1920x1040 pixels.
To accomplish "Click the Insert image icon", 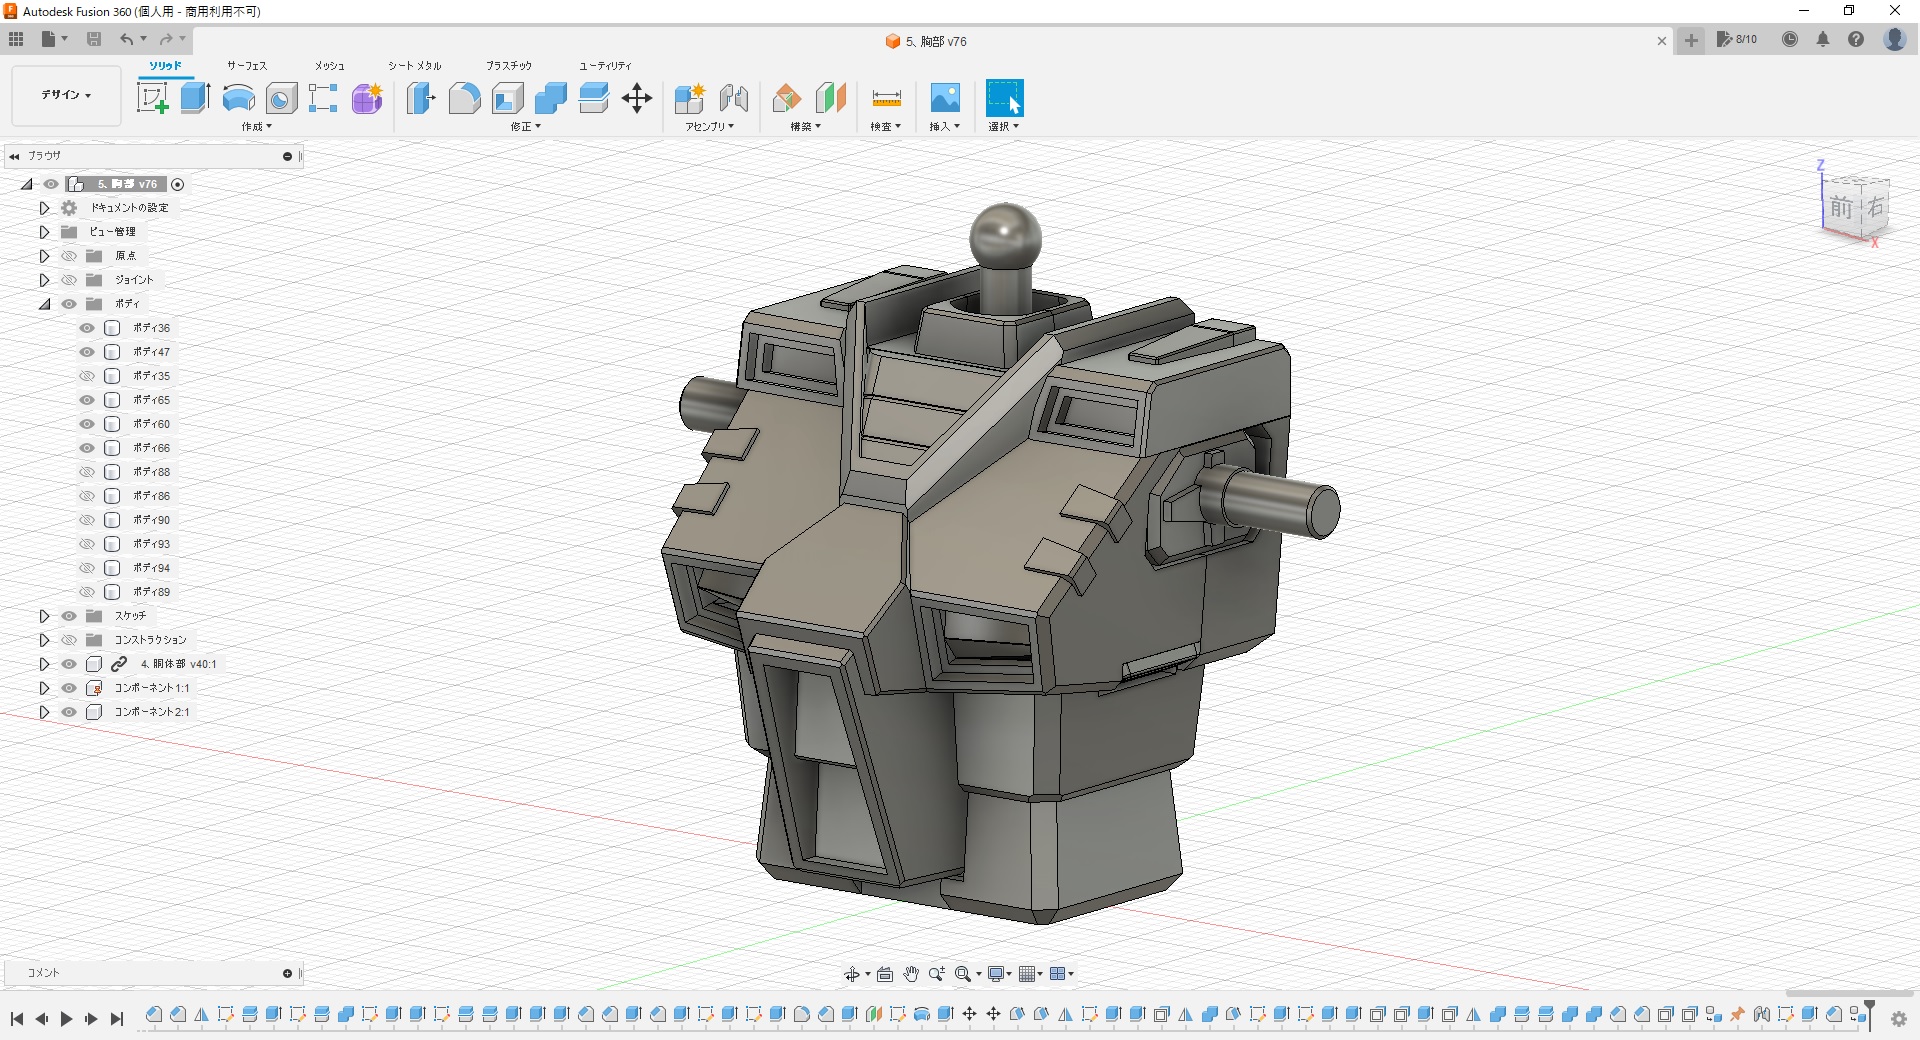I will (944, 98).
